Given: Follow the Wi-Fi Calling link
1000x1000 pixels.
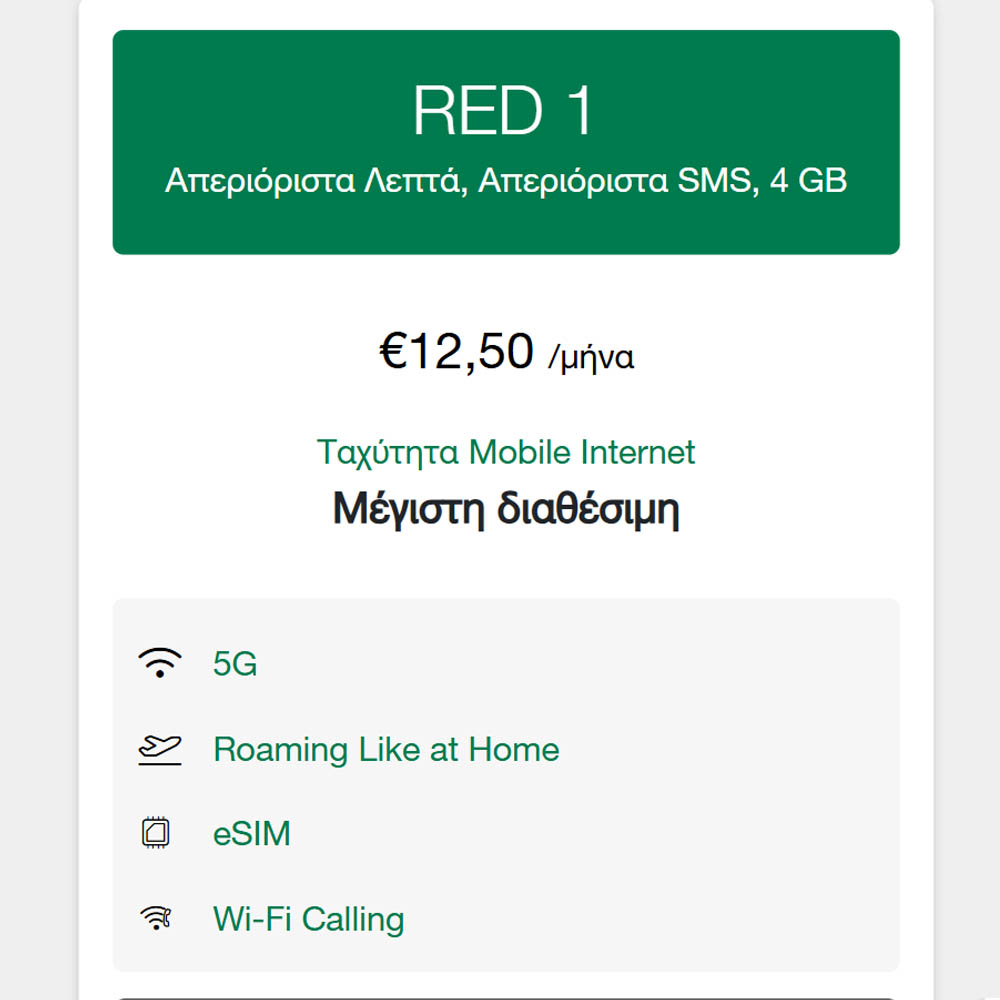Looking at the screenshot, I should click(x=308, y=918).
